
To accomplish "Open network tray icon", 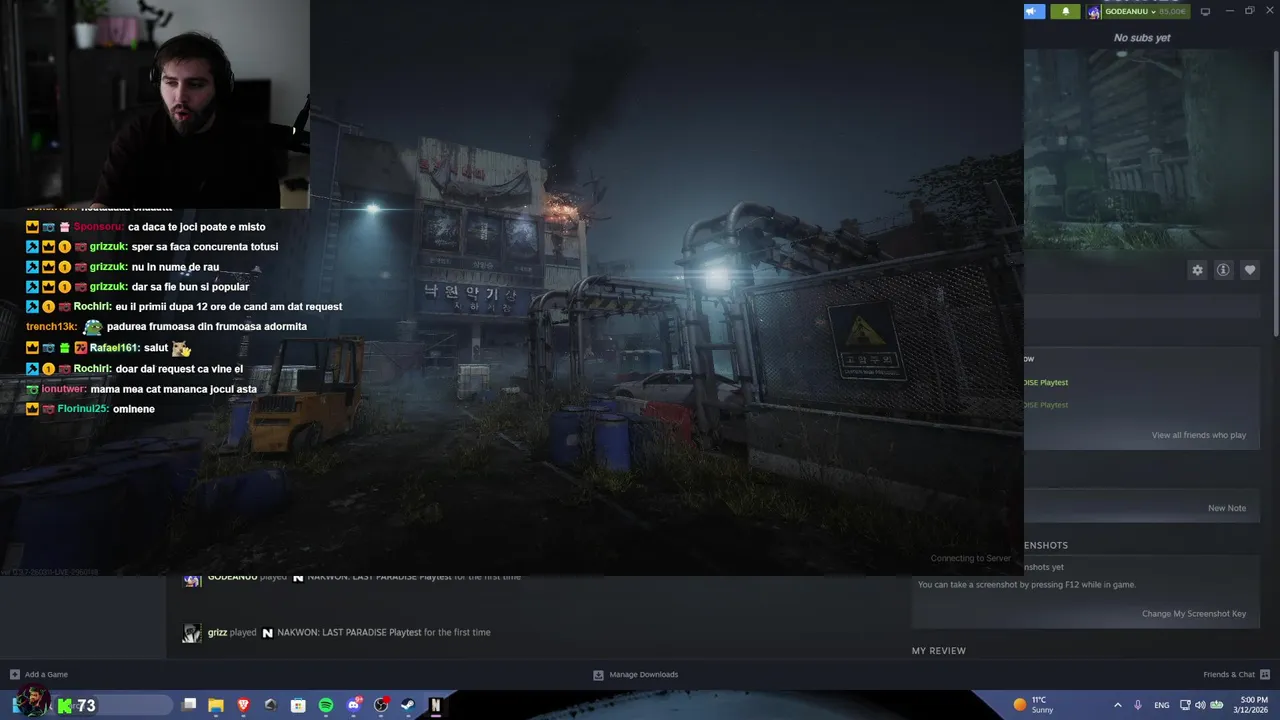I will point(1185,705).
